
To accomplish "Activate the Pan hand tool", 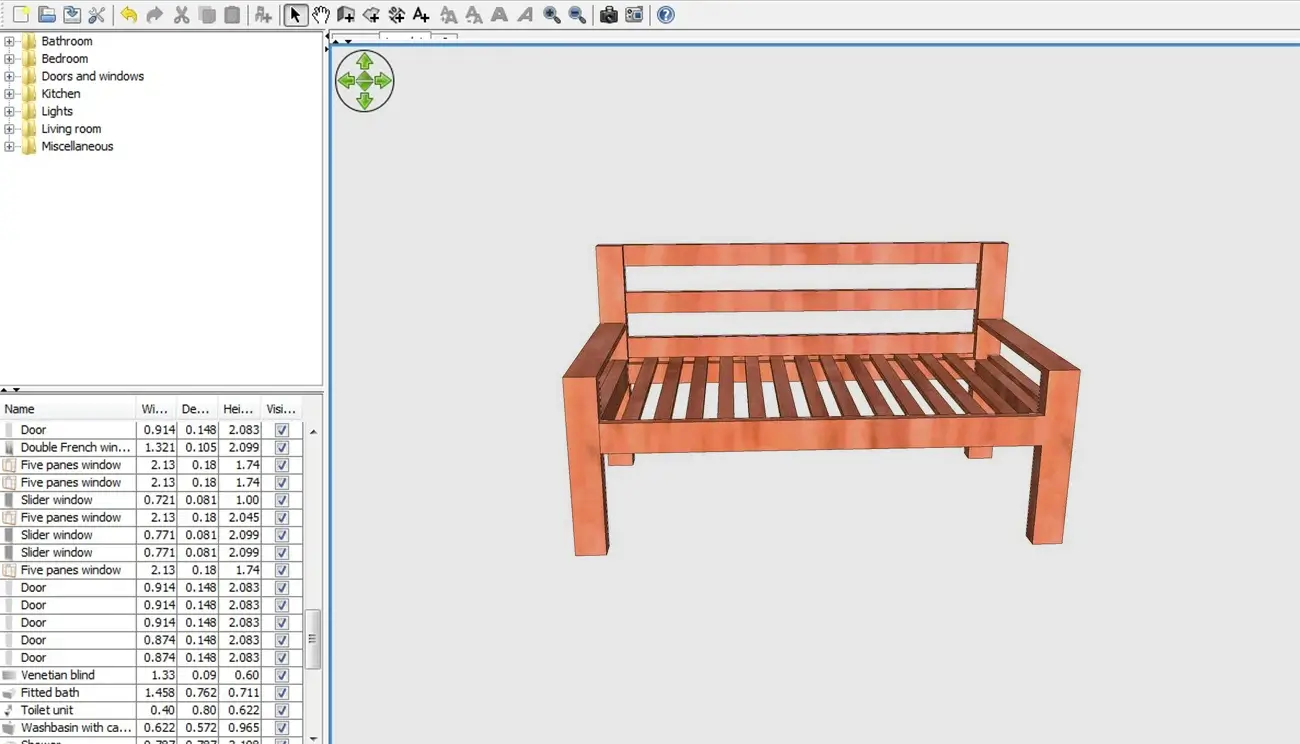I will click(x=320, y=14).
